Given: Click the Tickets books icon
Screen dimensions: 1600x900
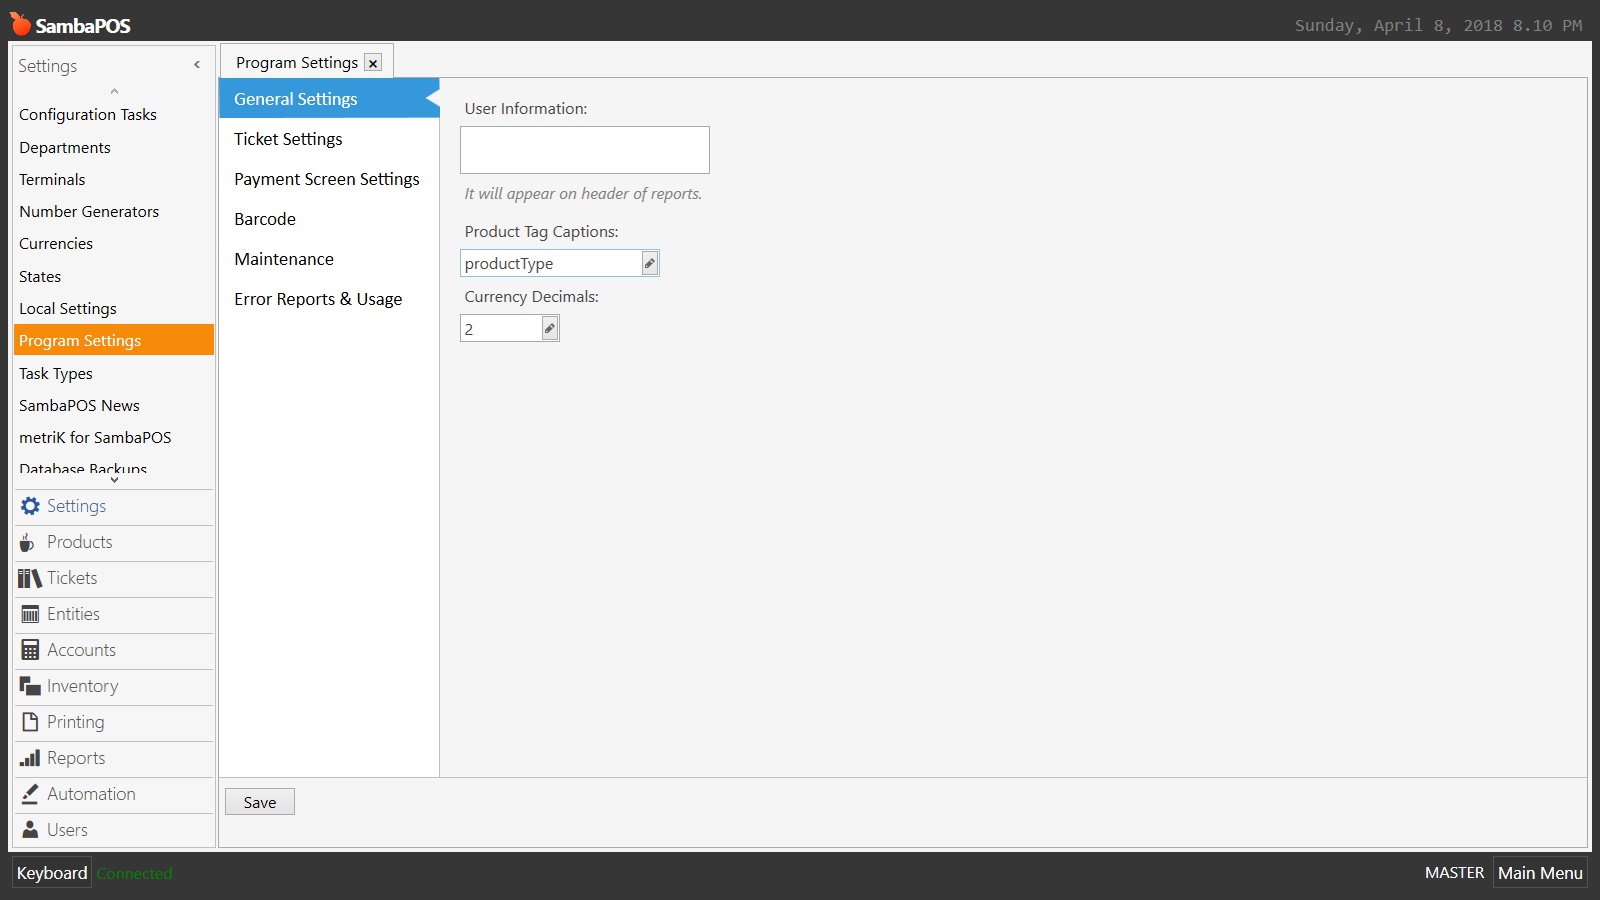Looking at the screenshot, I should pyautogui.click(x=30, y=578).
